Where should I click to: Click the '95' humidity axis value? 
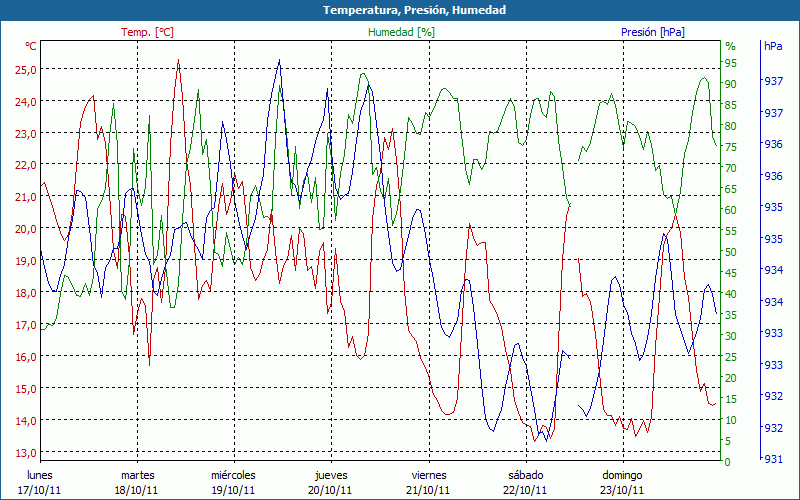(730, 63)
